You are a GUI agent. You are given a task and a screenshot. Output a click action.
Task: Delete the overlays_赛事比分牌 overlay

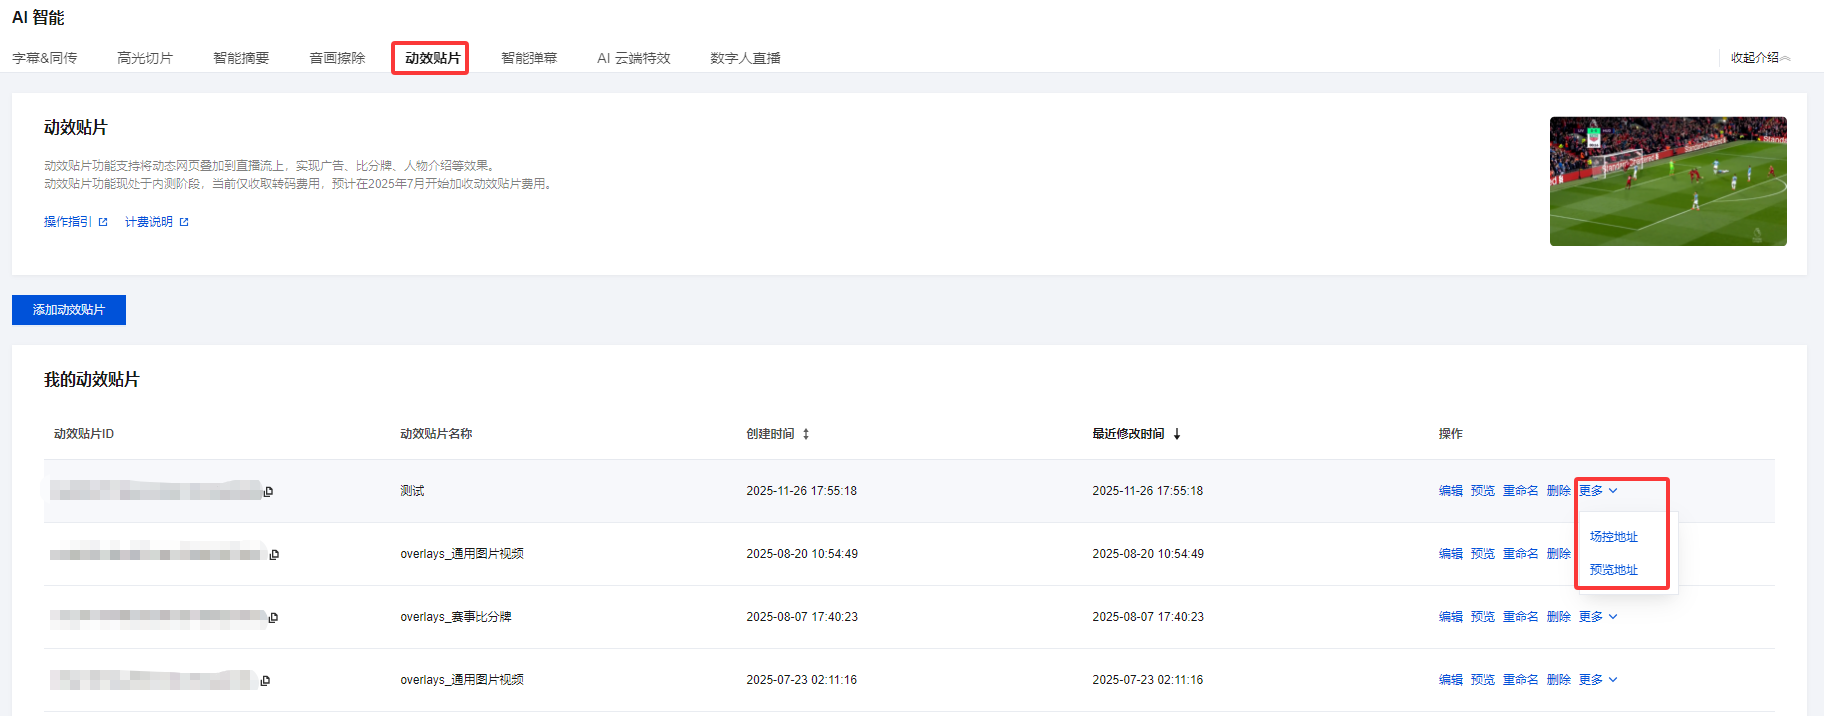pos(1558,617)
